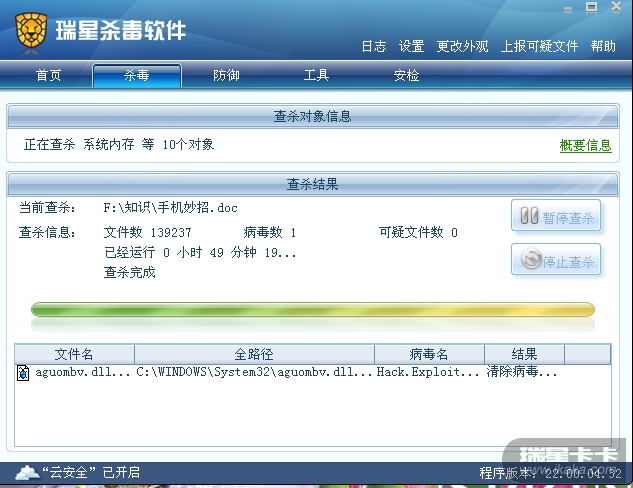Click the 病毒数 1 count
The height and width of the screenshot is (488, 633).
[270, 232]
